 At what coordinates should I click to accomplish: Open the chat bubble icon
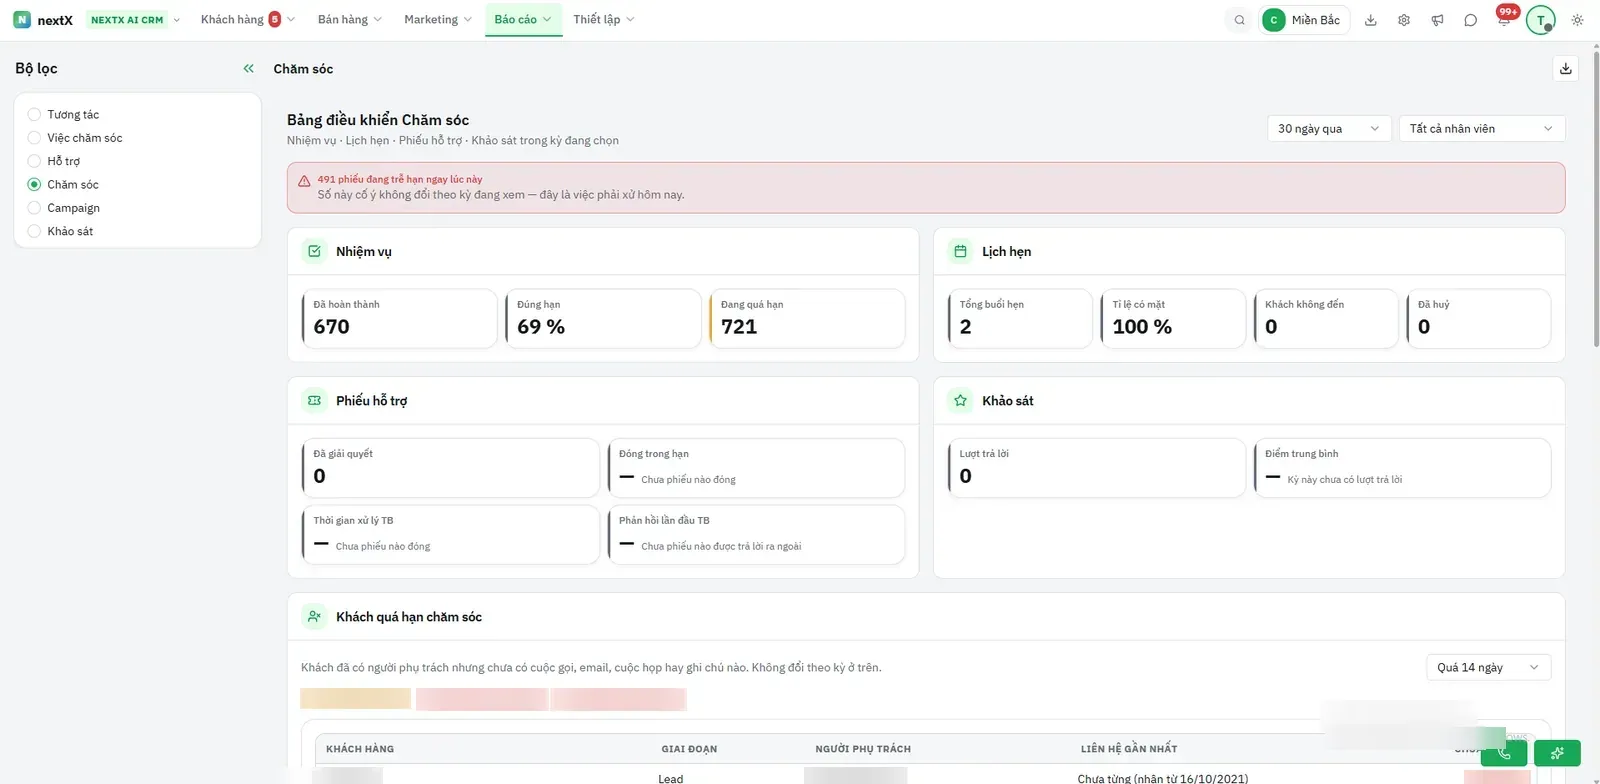coord(1470,20)
